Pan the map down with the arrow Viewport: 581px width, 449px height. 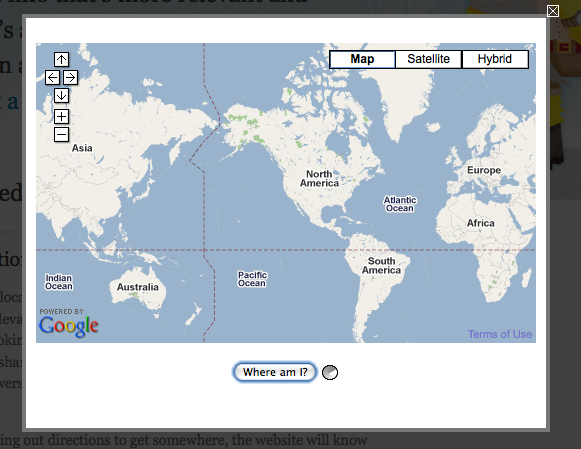(61, 95)
